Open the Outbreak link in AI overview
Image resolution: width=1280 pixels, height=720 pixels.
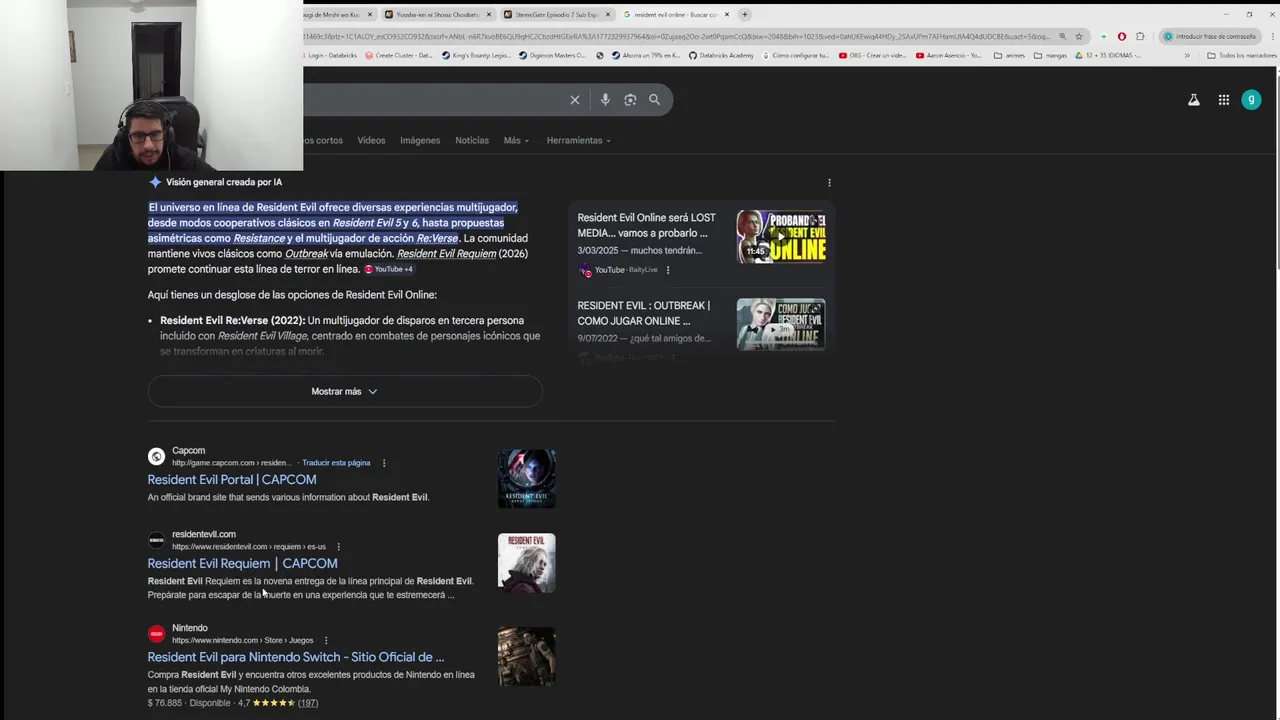306,254
